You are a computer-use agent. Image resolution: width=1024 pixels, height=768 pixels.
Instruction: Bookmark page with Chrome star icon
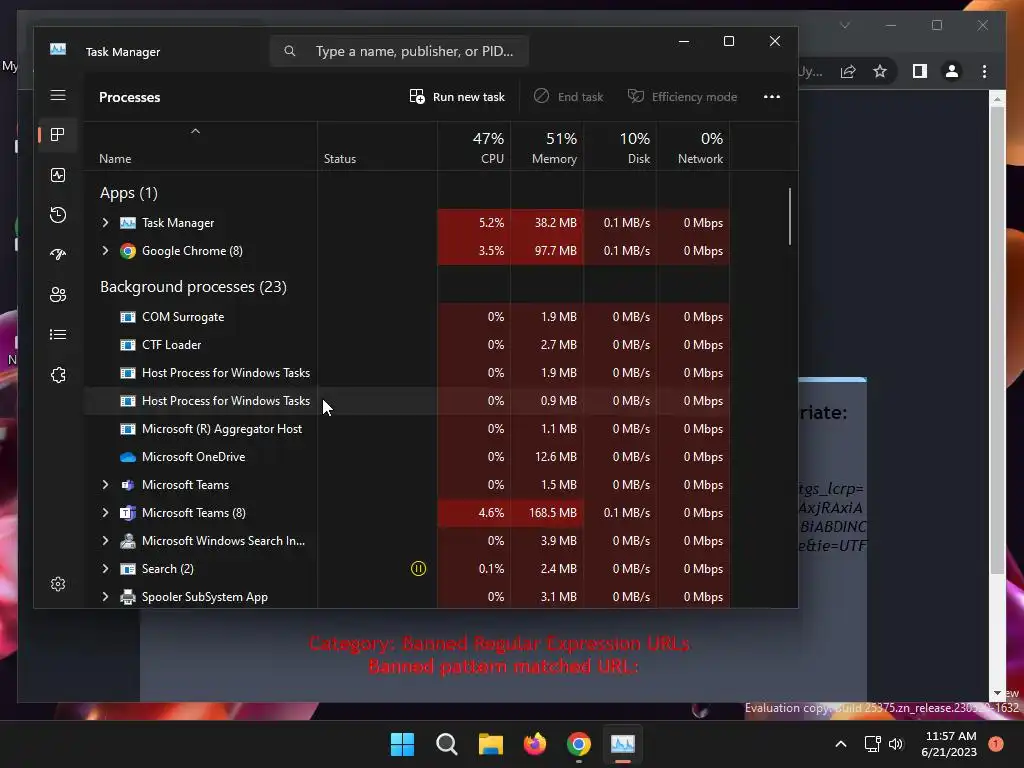(x=880, y=71)
